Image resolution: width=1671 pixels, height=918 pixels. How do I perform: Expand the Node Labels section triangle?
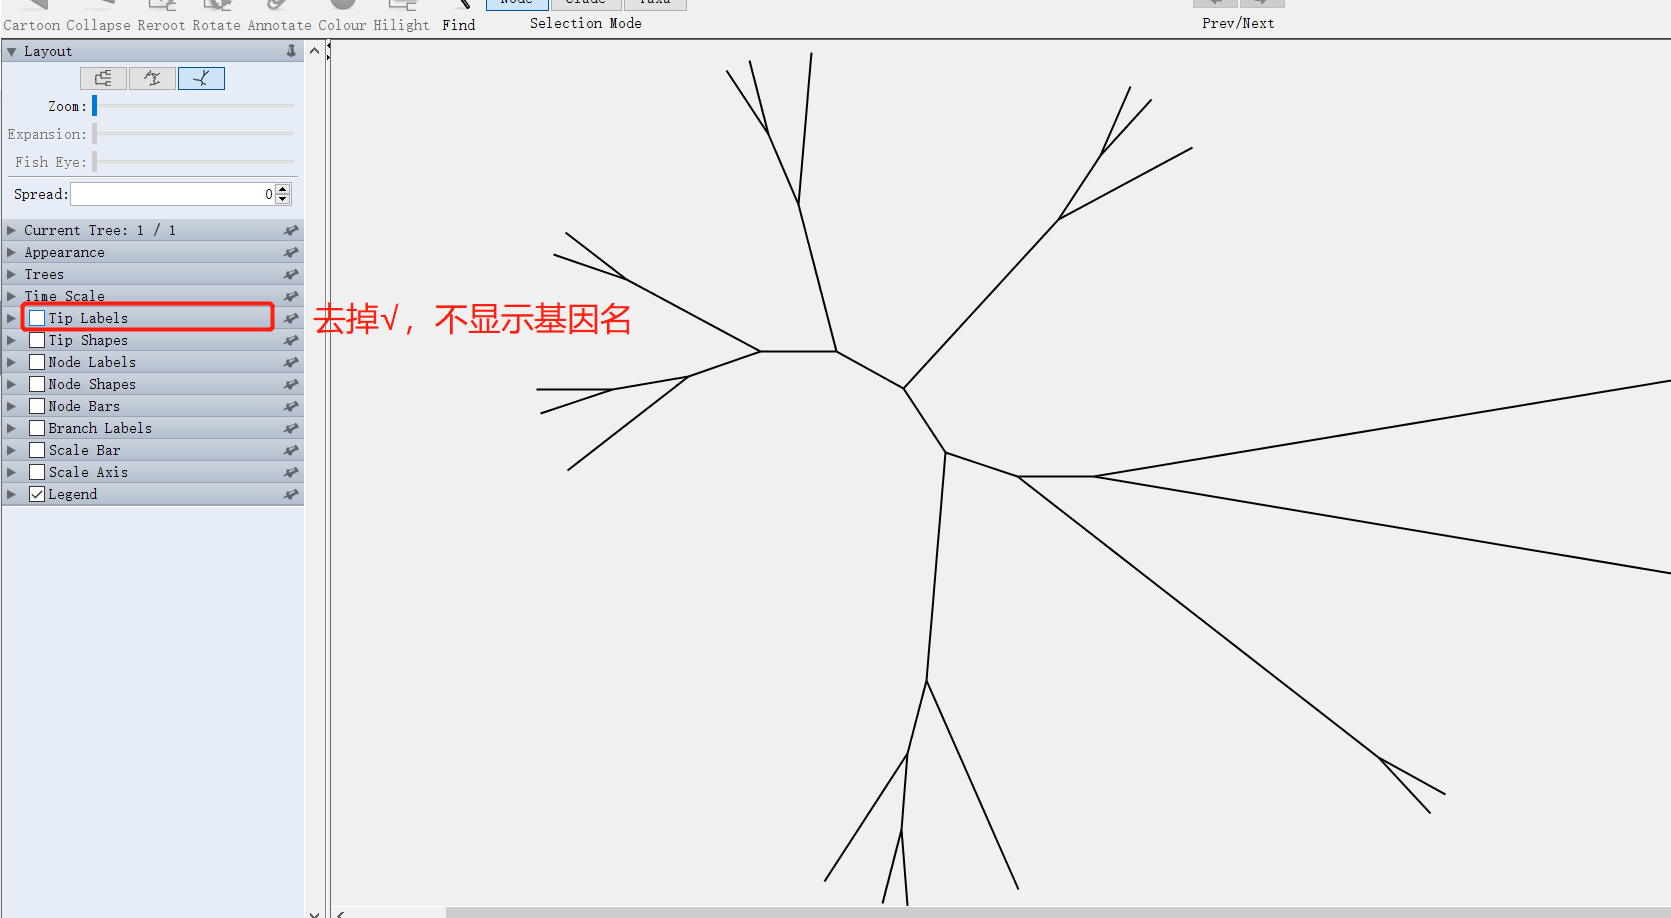pos(11,362)
